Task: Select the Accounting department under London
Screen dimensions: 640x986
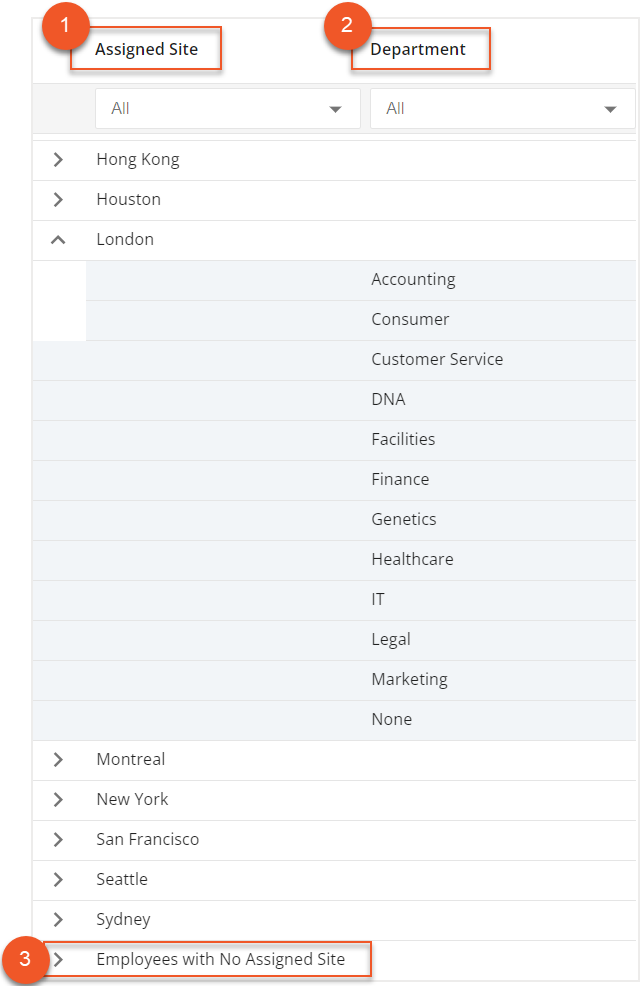Action: (x=413, y=280)
